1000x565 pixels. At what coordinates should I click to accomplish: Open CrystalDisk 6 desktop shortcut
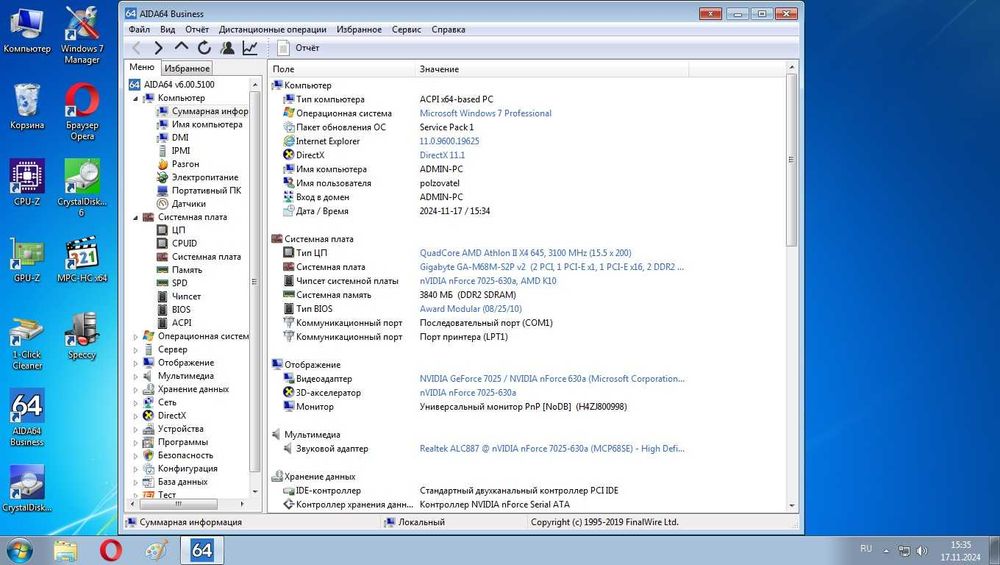click(82, 187)
